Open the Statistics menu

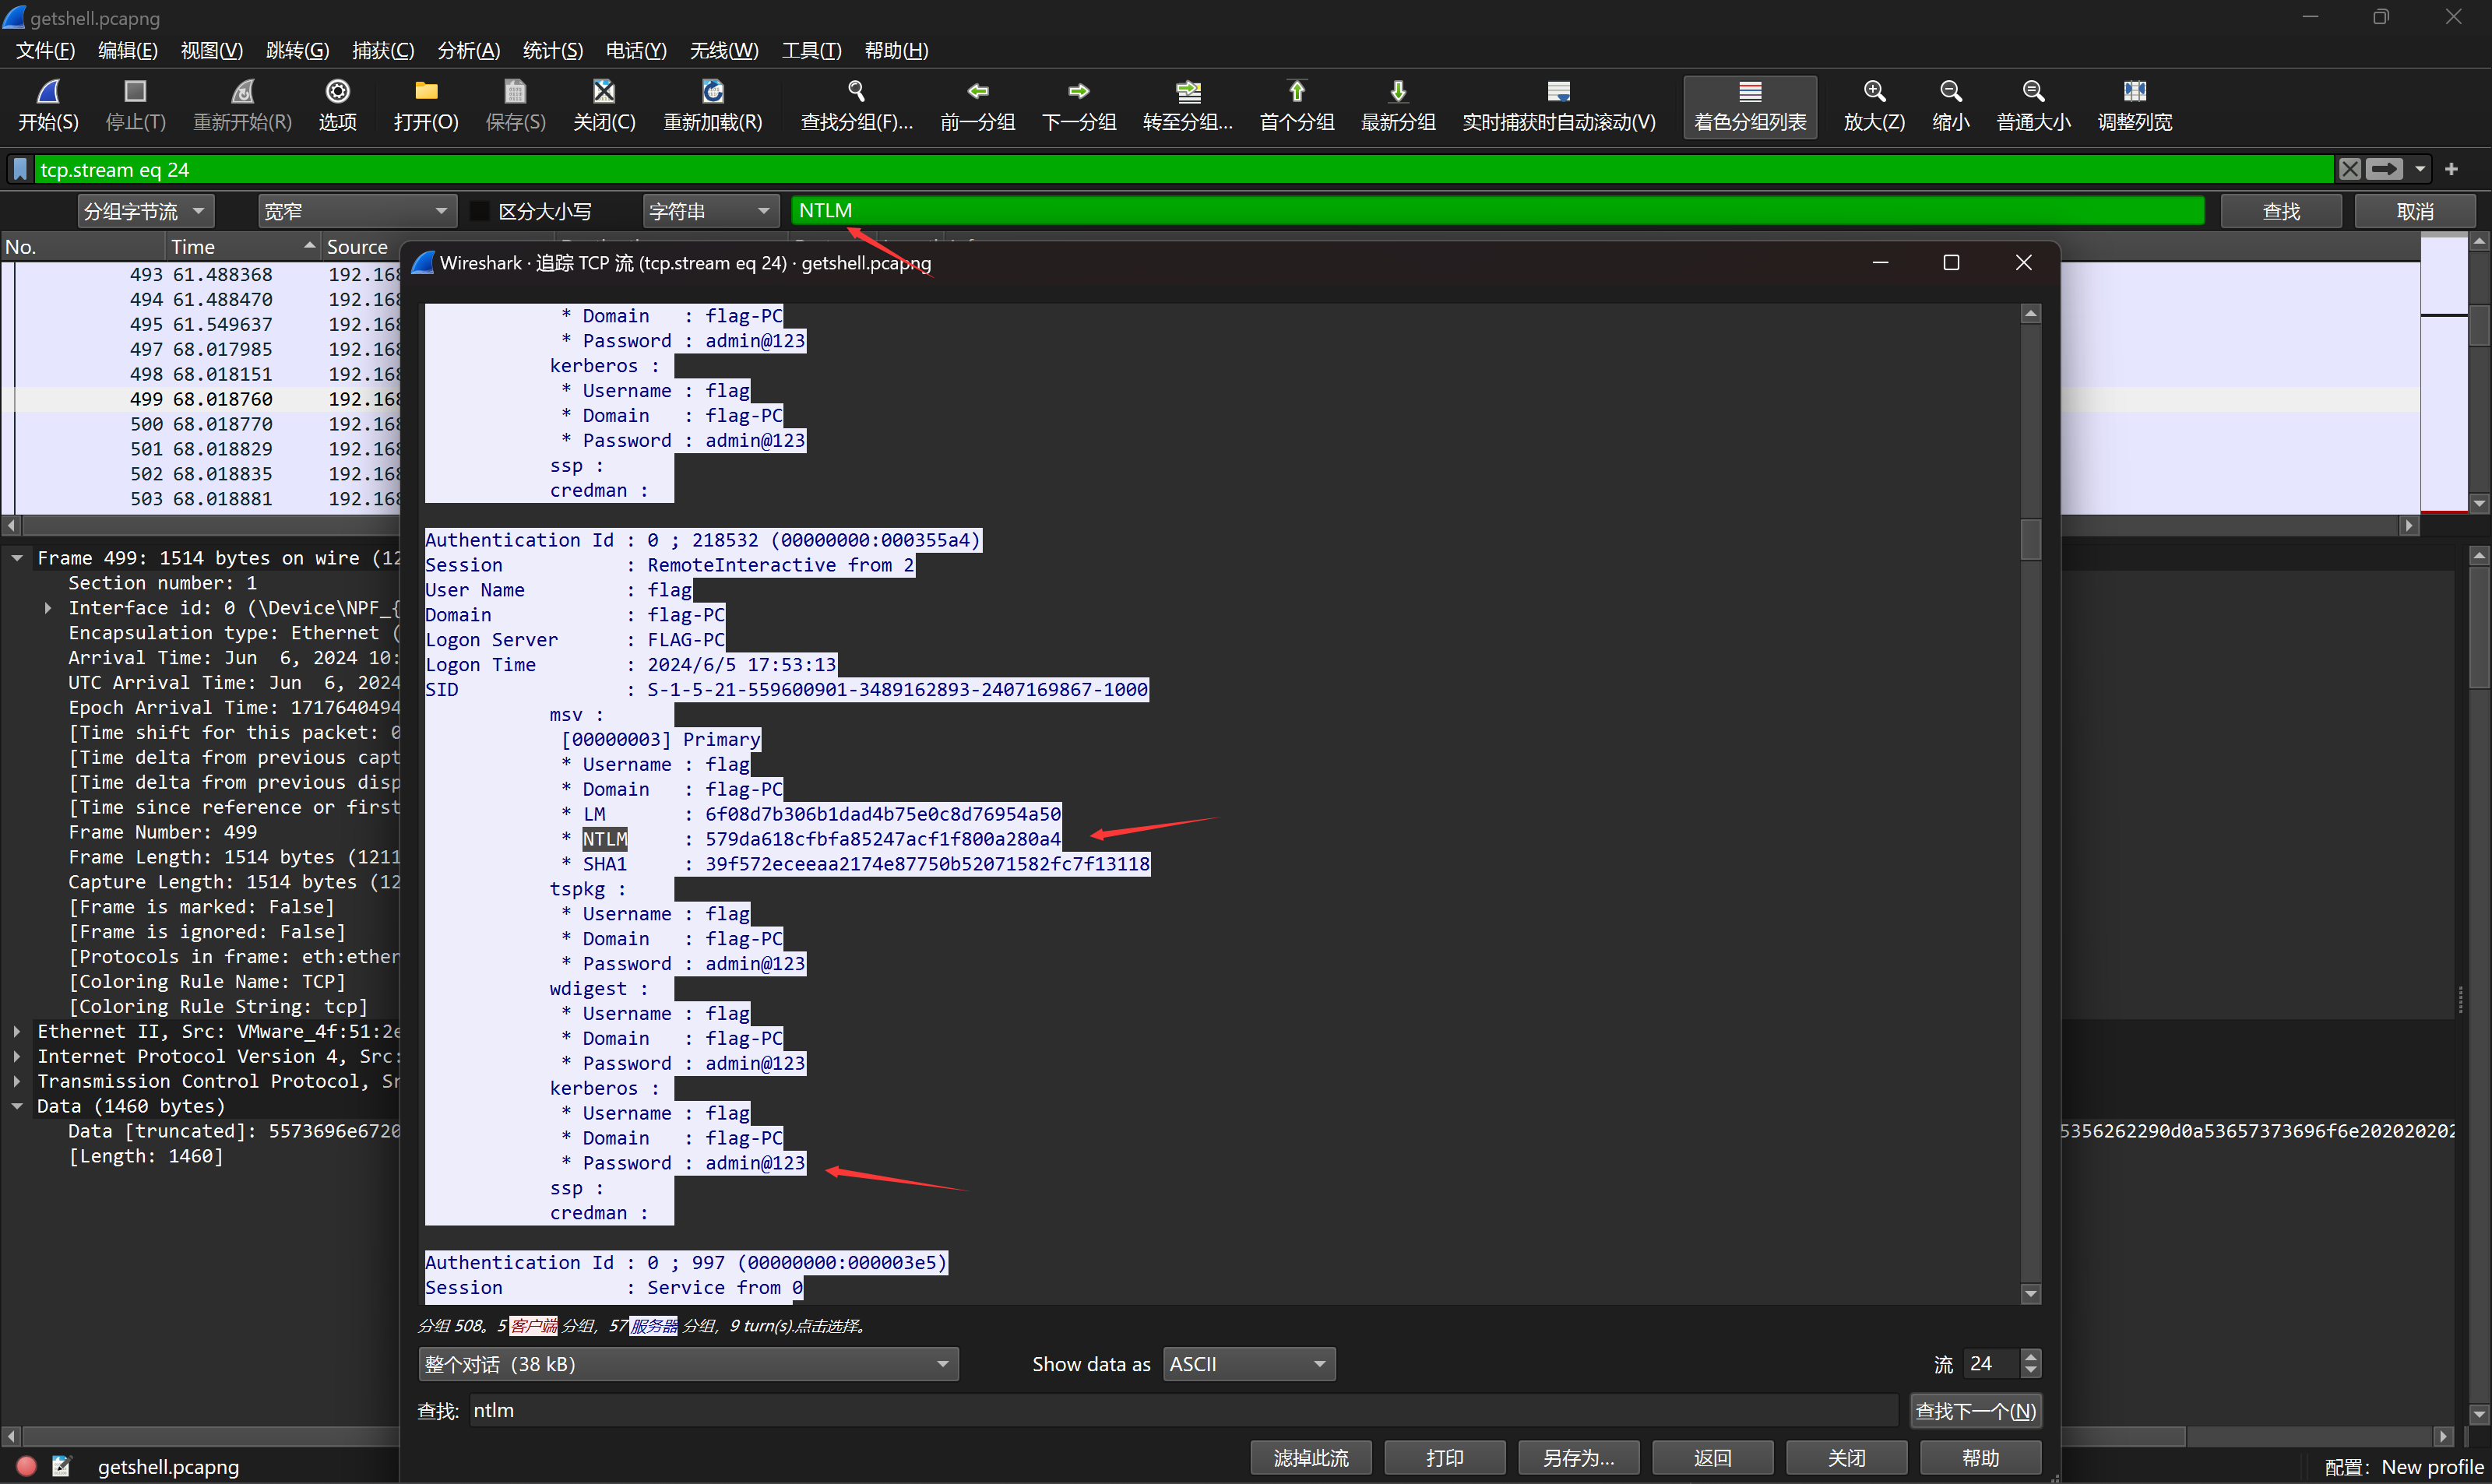click(x=552, y=50)
